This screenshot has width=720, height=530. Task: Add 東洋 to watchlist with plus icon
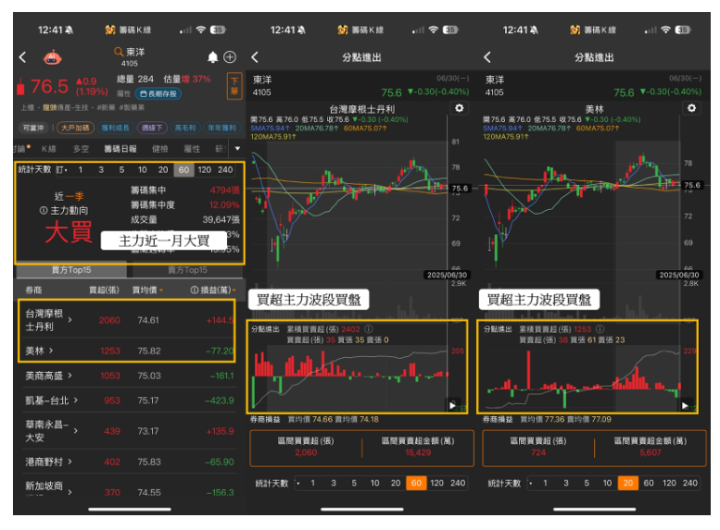[230, 57]
